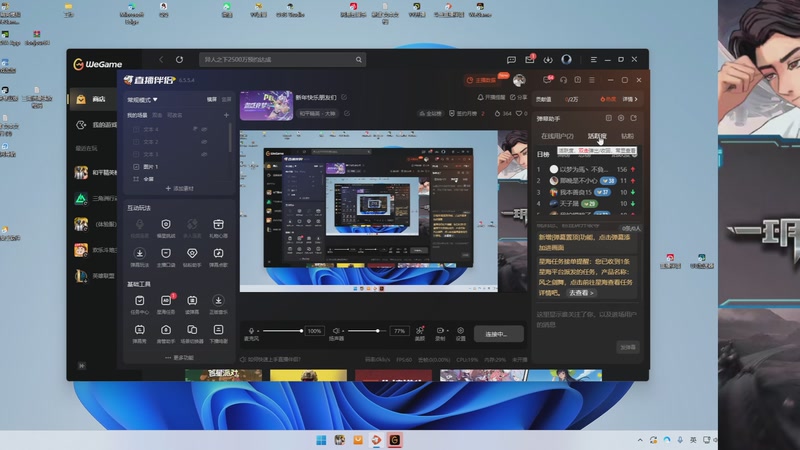Click the 开播提醒 button
800x450 pixels.
tap(491, 97)
